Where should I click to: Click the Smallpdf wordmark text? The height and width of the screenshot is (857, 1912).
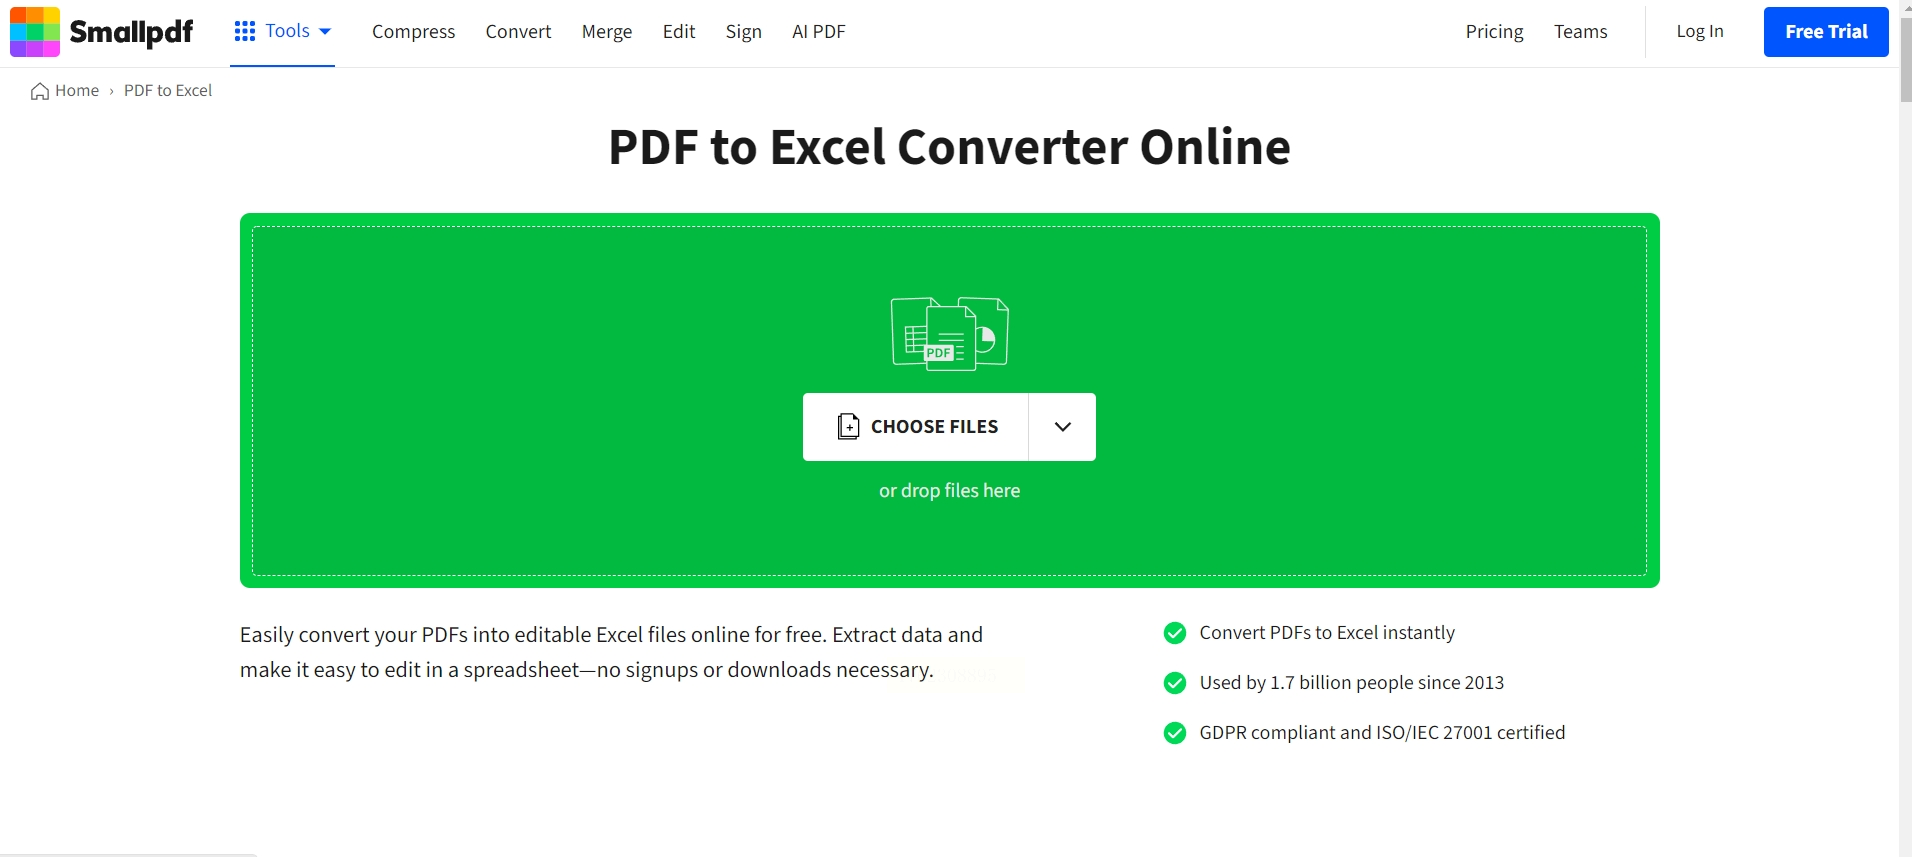(x=131, y=33)
